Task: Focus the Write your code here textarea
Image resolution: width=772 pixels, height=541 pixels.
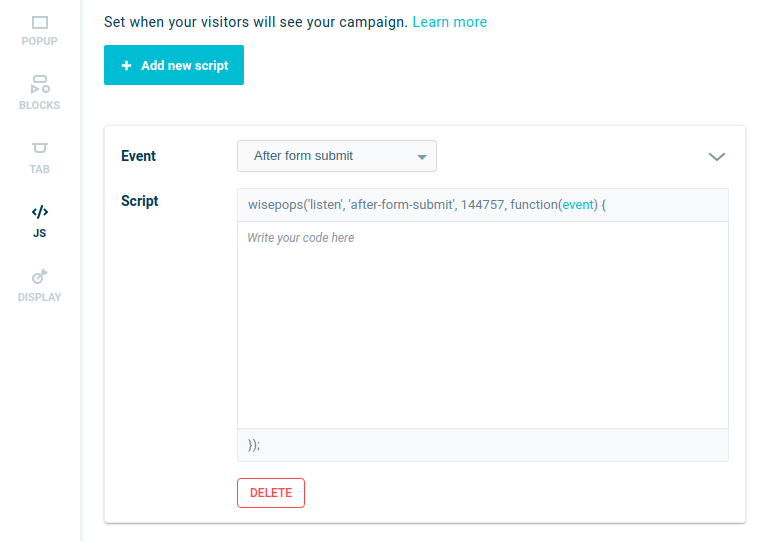Action: tap(482, 325)
